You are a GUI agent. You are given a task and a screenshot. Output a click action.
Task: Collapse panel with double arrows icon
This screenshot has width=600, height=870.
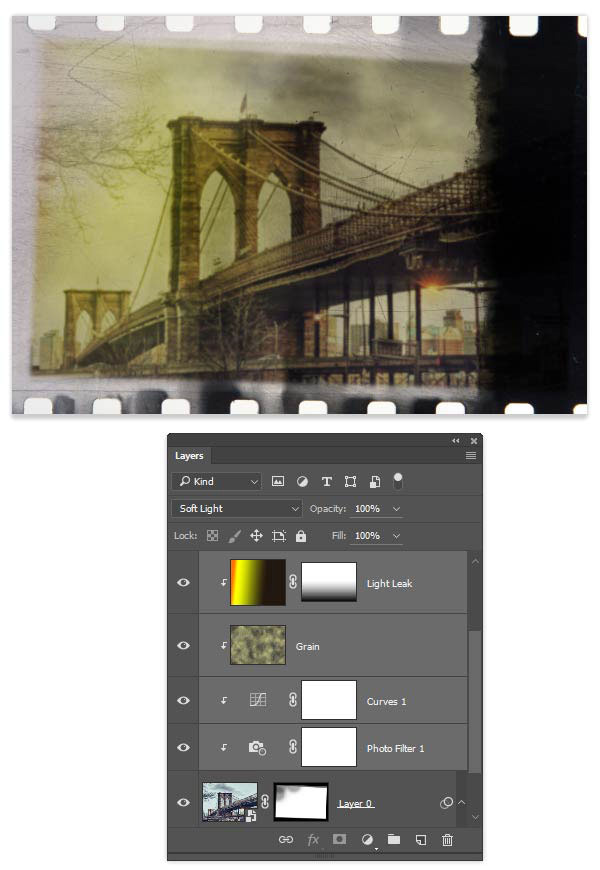456,441
